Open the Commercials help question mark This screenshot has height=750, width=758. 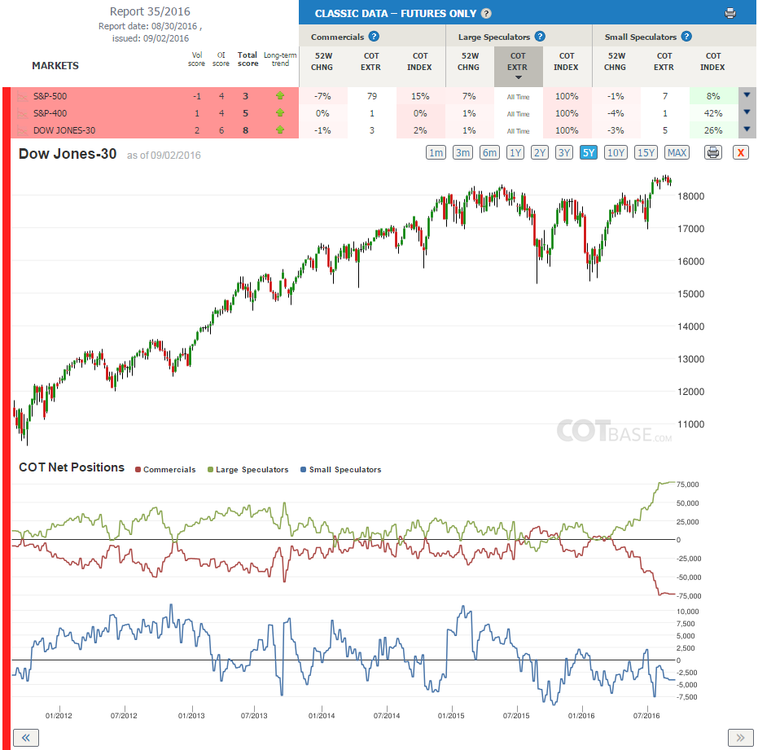tap(374, 36)
